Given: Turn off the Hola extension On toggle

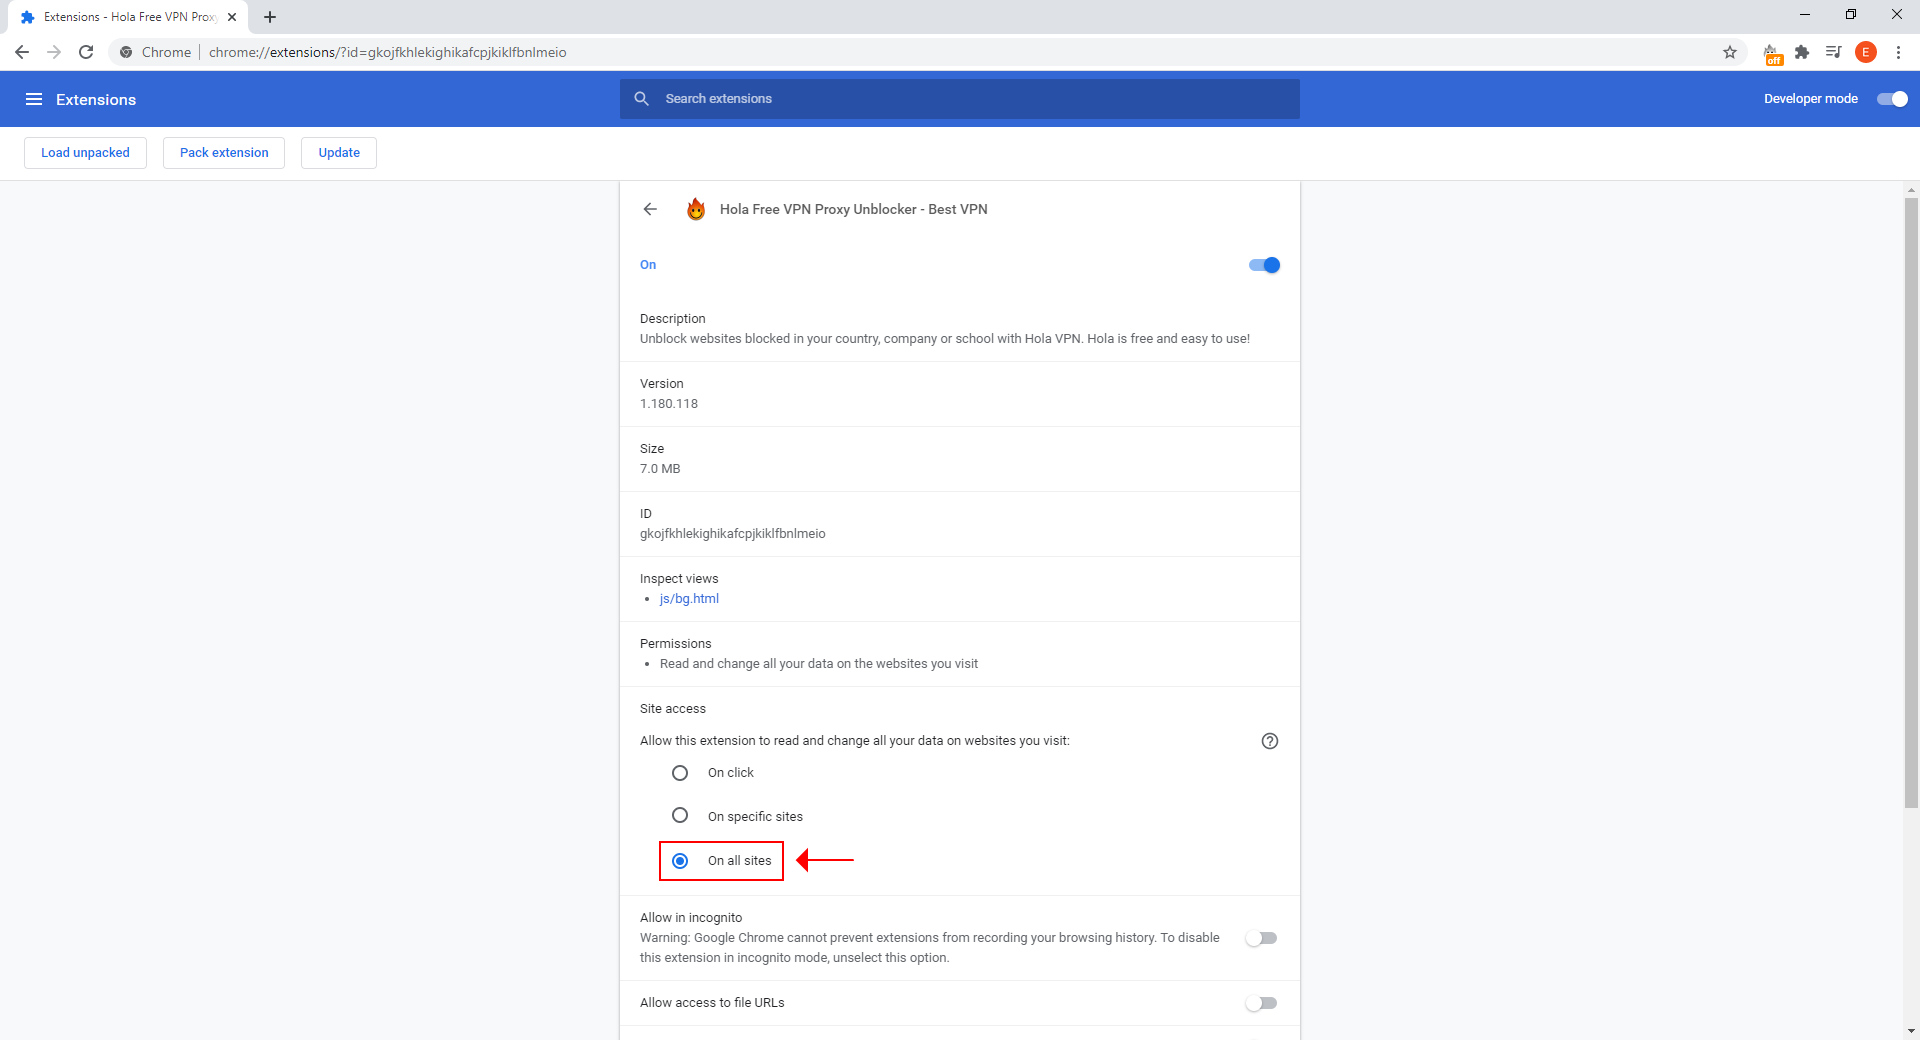Looking at the screenshot, I should 1264,265.
